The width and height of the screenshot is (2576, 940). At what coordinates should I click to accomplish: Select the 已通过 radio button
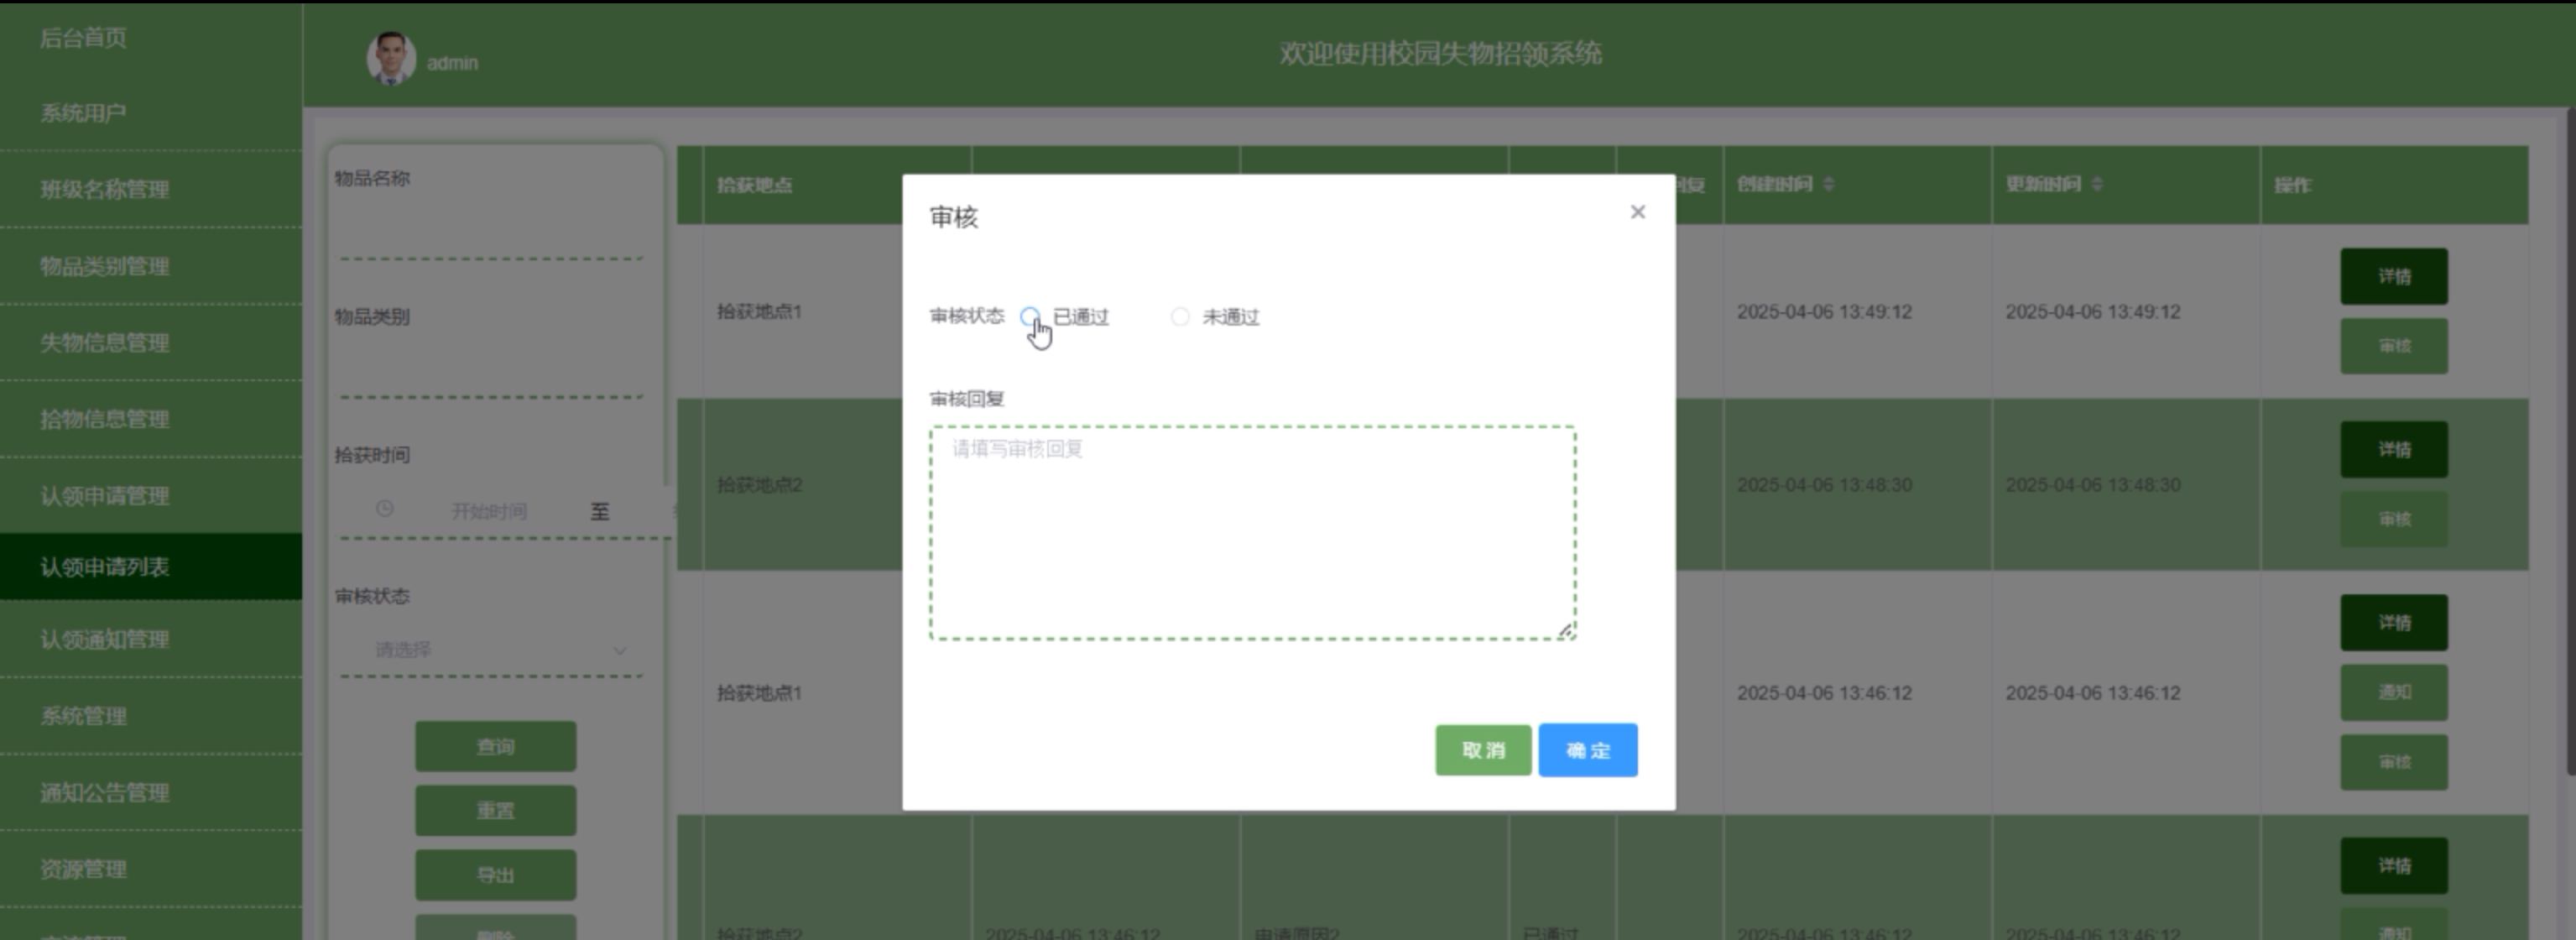point(1029,316)
